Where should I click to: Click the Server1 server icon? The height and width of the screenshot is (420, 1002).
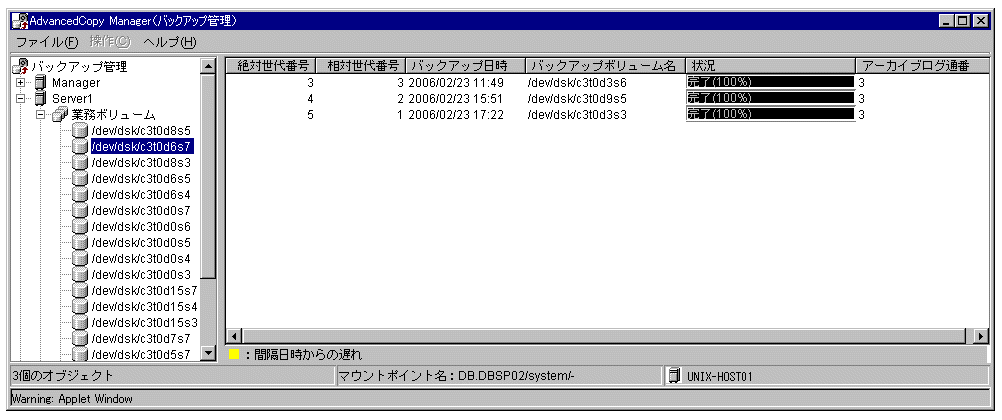pyautogui.click(x=40, y=99)
